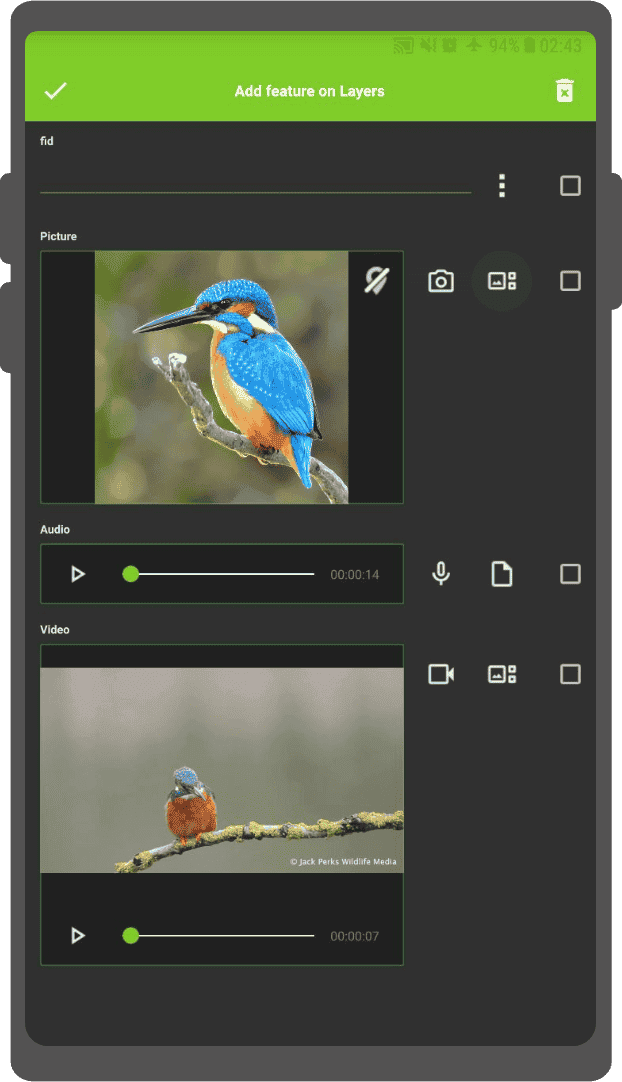Delete the feature with trash icon
This screenshot has width=622, height=1082.
(565, 91)
